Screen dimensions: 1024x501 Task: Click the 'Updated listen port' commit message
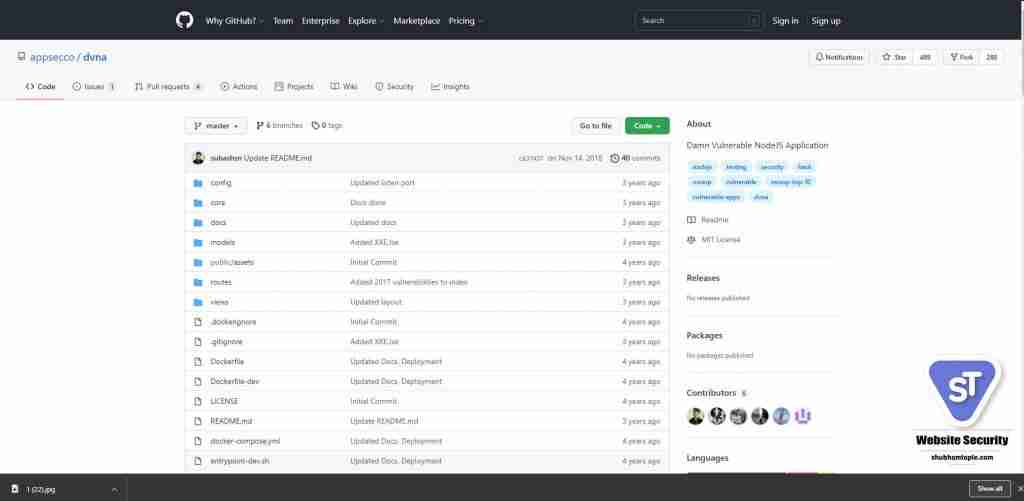point(382,183)
